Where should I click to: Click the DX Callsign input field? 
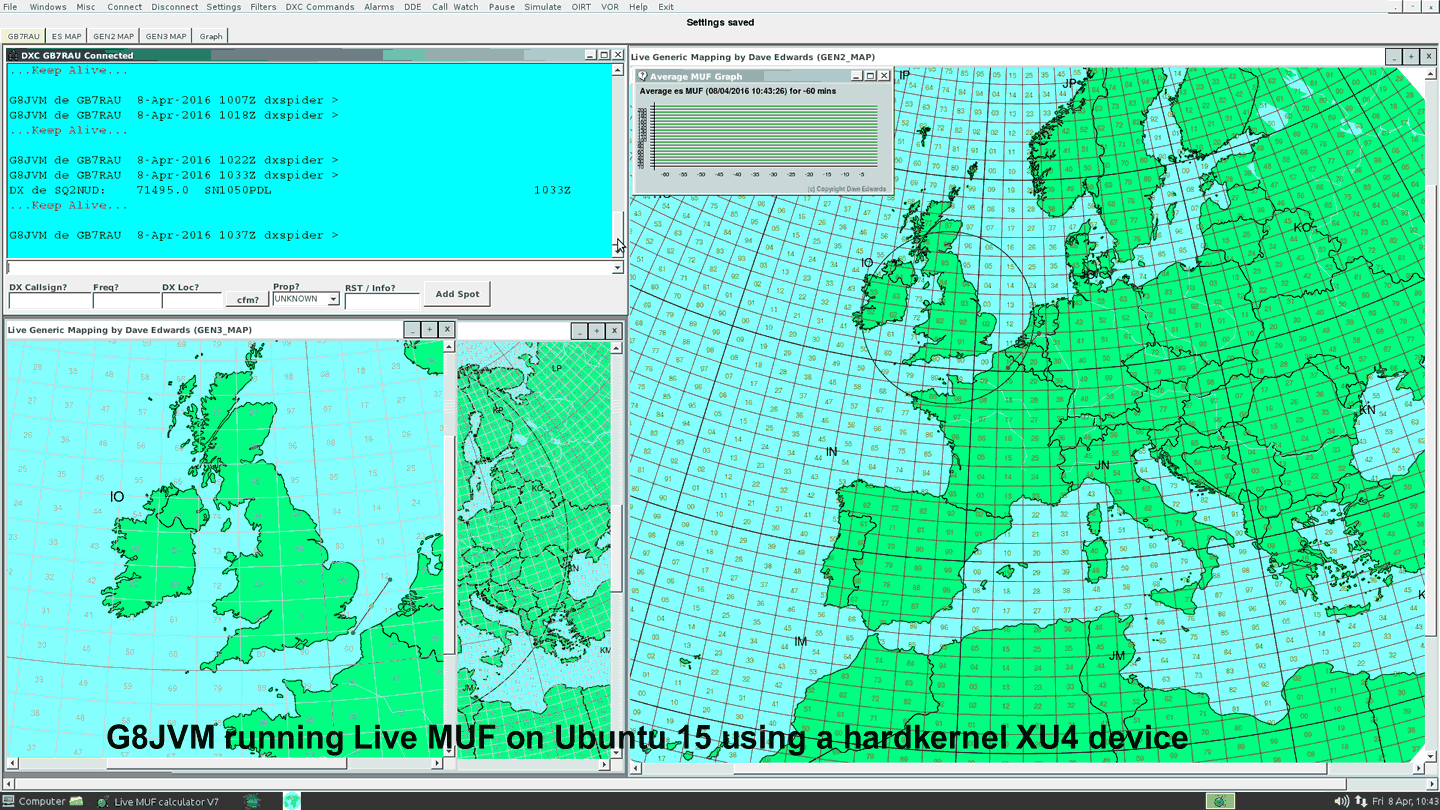(x=49, y=300)
